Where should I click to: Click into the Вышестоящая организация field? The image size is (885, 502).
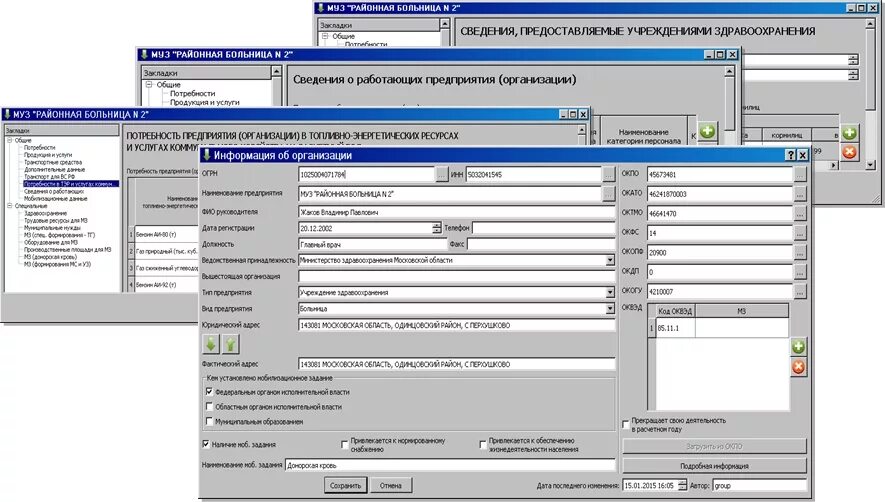coord(456,277)
